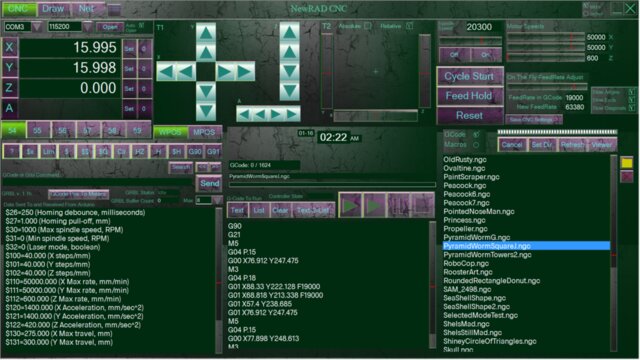Click the X motor speed slider
The image size is (640, 360).
click(546, 37)
